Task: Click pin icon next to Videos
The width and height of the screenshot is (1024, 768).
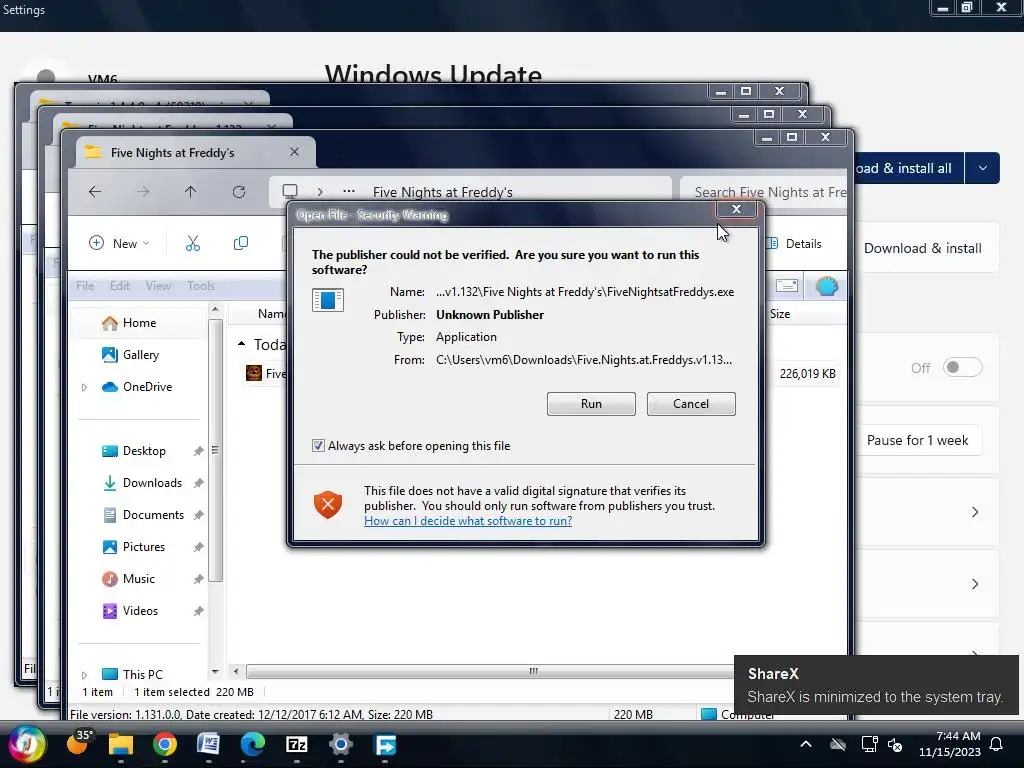Action: [x=199, y=611]
